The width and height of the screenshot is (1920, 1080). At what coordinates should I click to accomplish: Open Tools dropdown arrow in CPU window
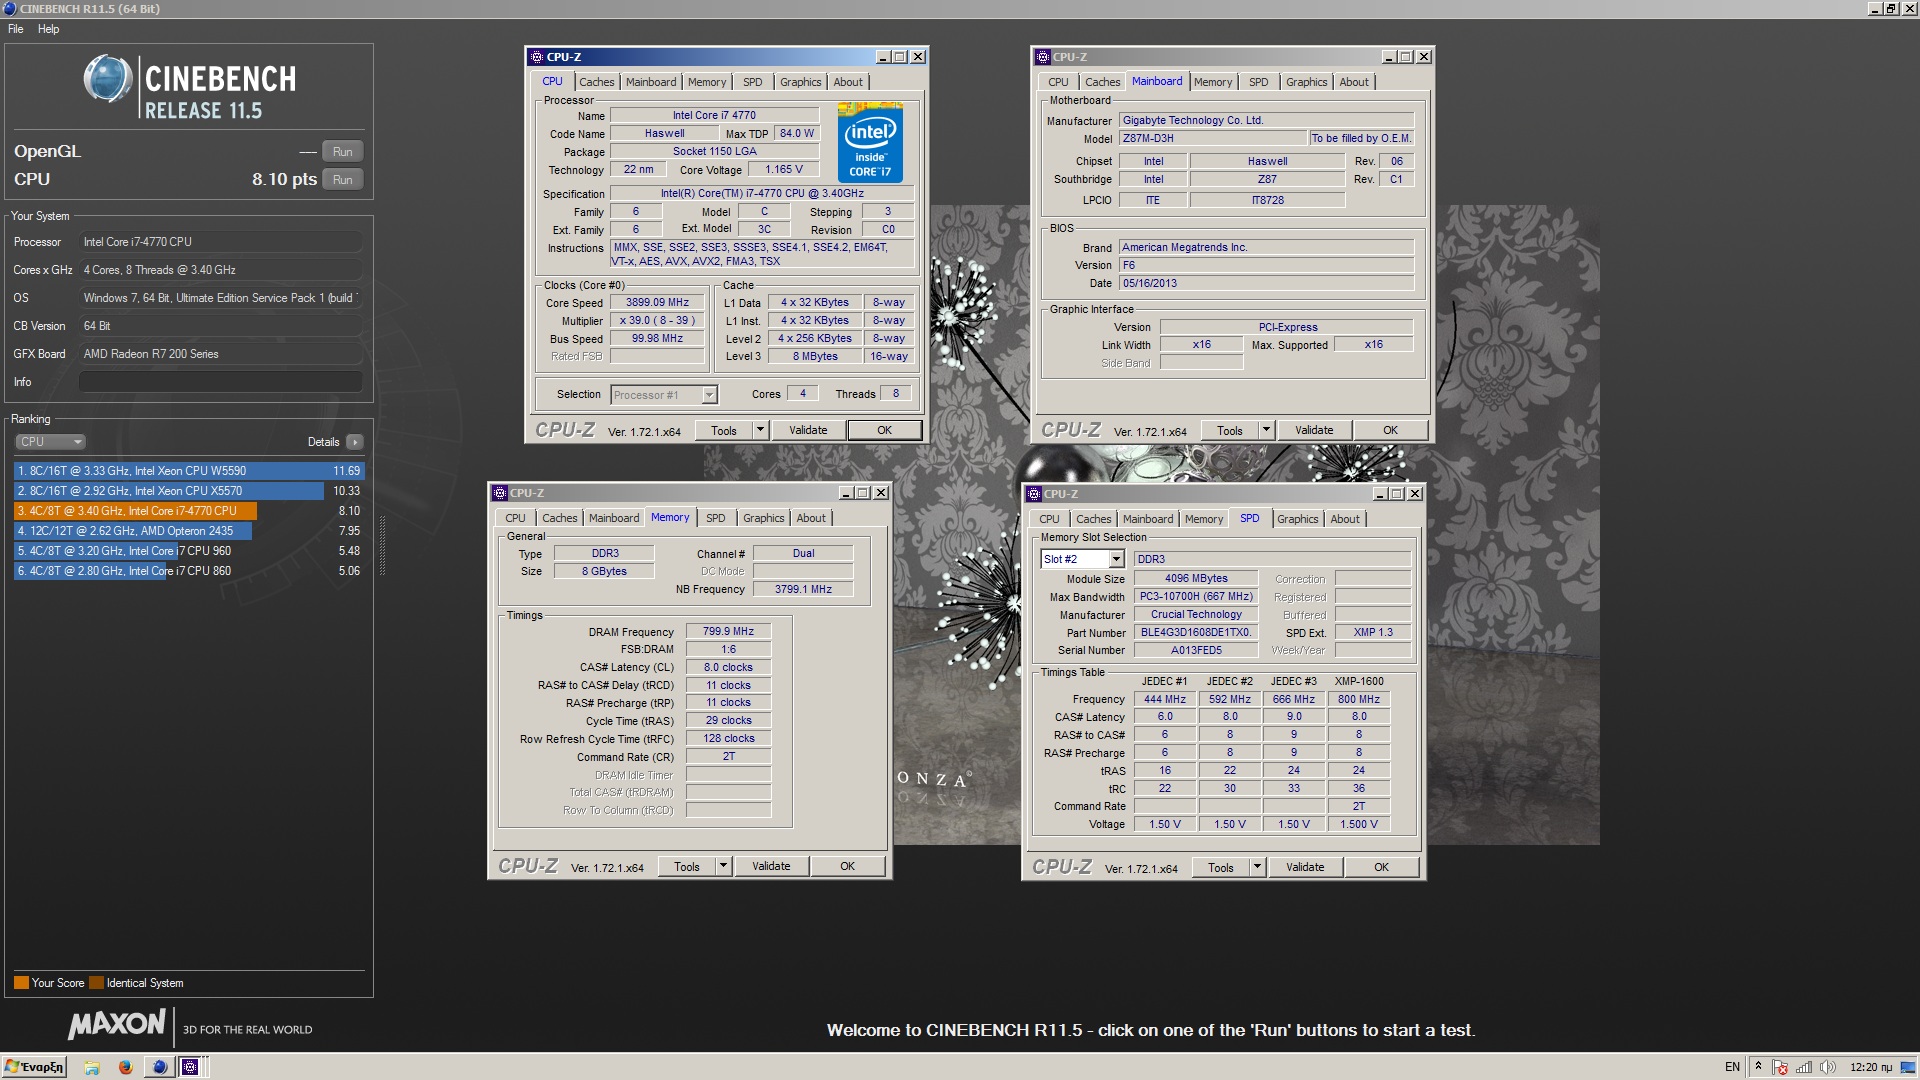point(760,430)
